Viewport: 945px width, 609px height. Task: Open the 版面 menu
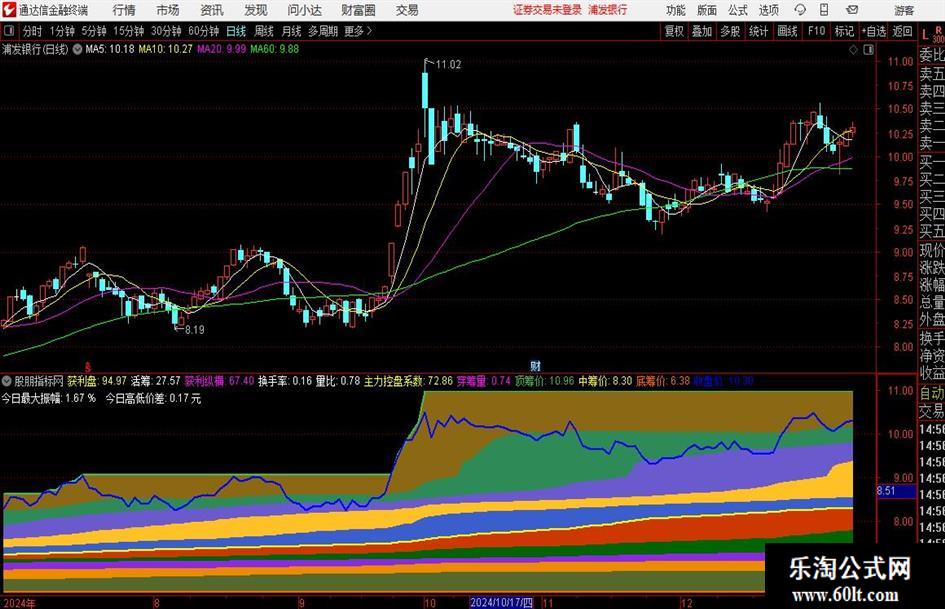tap(706, 10)
